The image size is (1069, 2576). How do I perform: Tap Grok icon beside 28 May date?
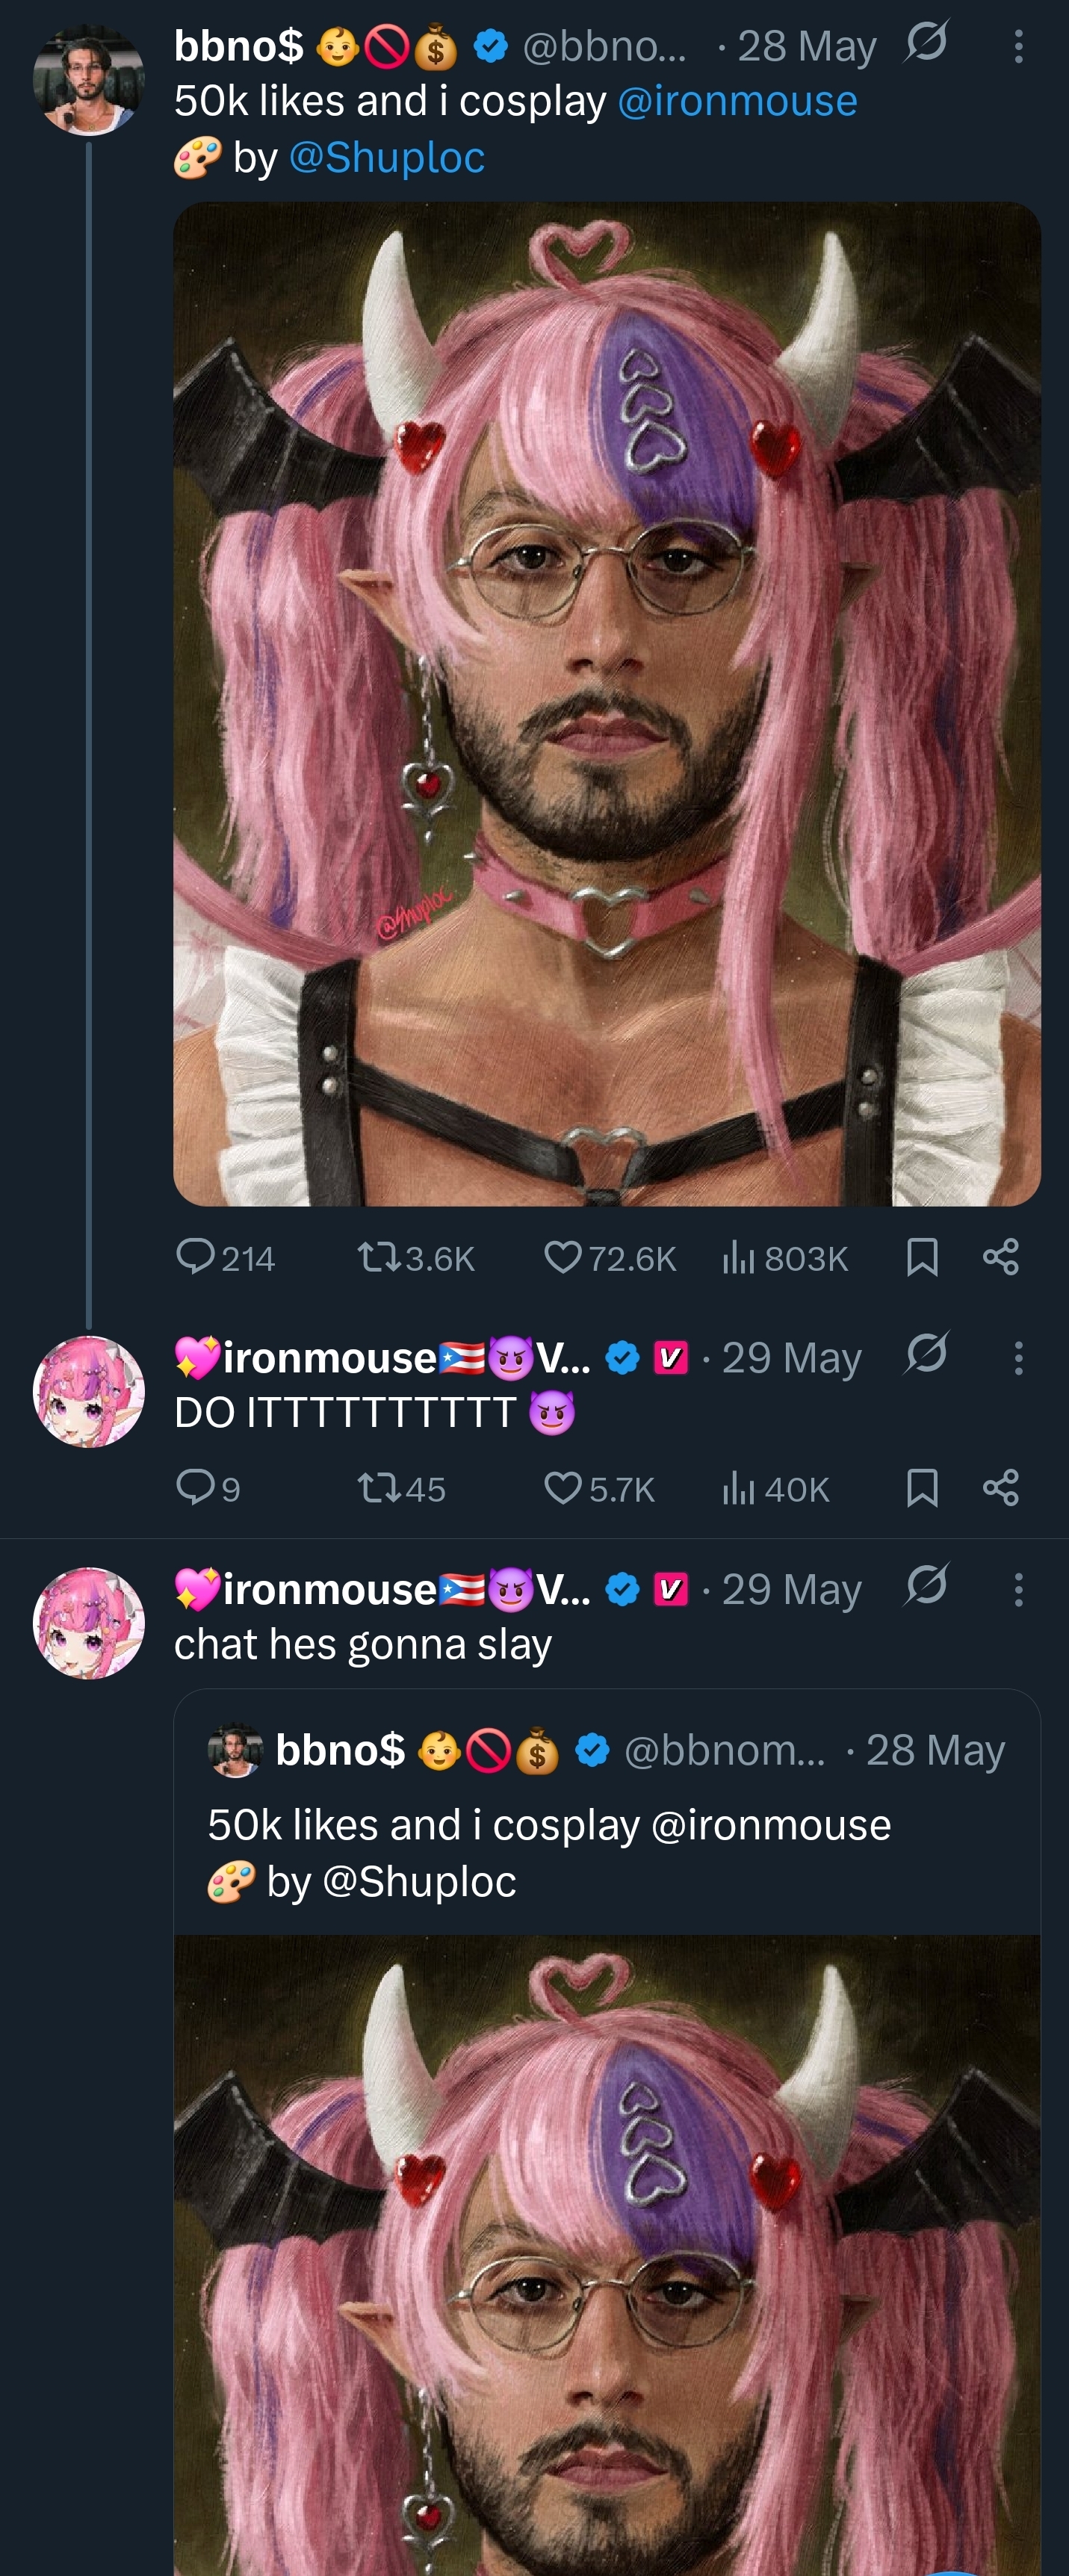coord(926,44)
